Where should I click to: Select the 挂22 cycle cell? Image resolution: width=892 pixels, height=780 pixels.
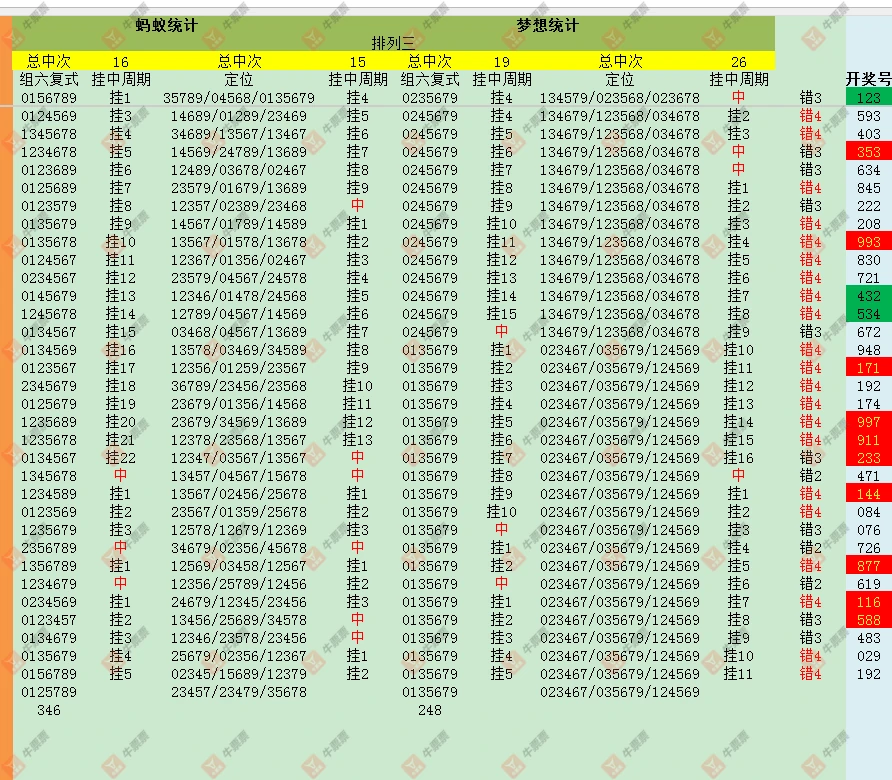[121, 458]
